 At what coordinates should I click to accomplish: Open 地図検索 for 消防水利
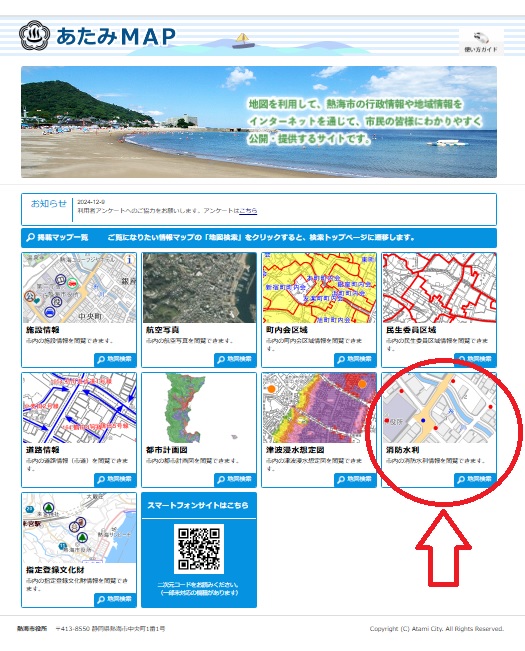click(x=475, y=480)
